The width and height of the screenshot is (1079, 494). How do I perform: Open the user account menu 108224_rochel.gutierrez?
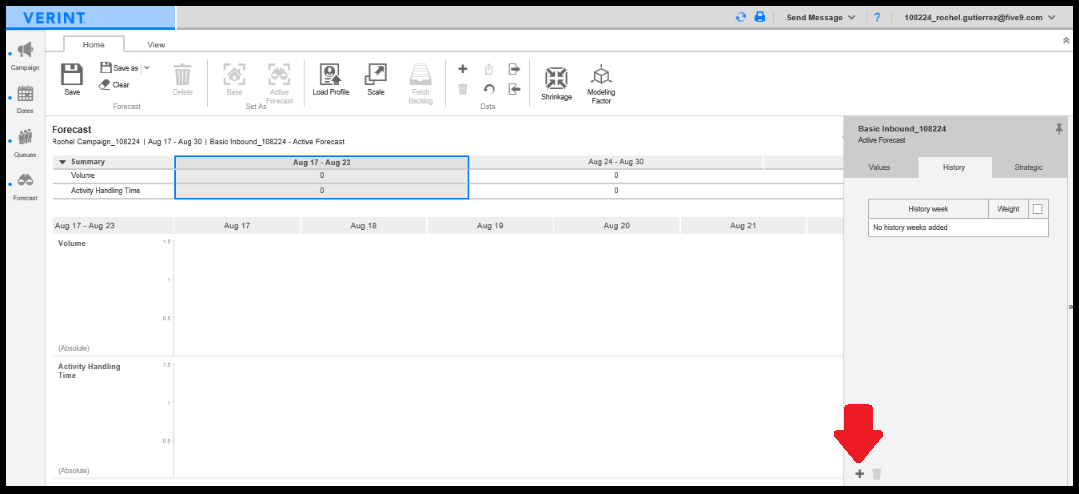980,18
